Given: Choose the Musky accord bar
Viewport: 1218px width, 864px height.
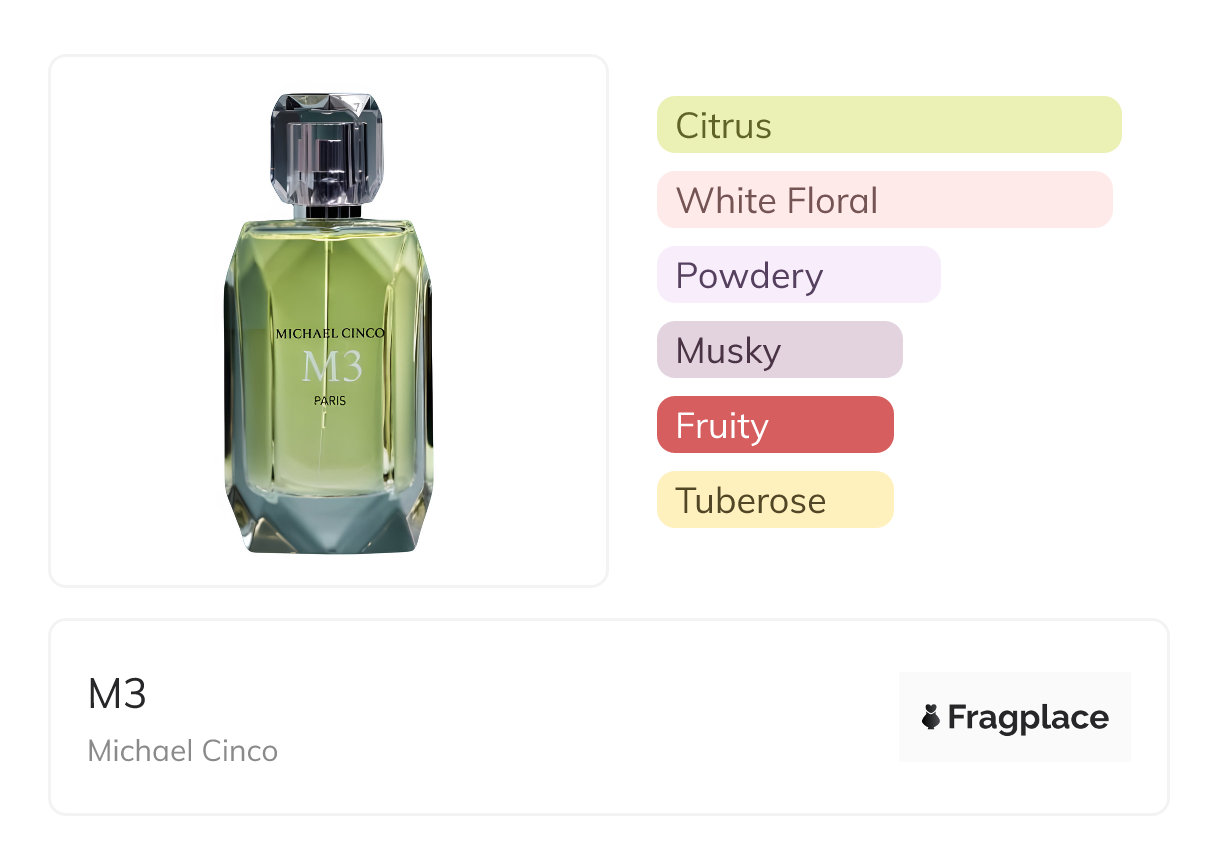Looking at the screenshot, I should coord(779,350).
